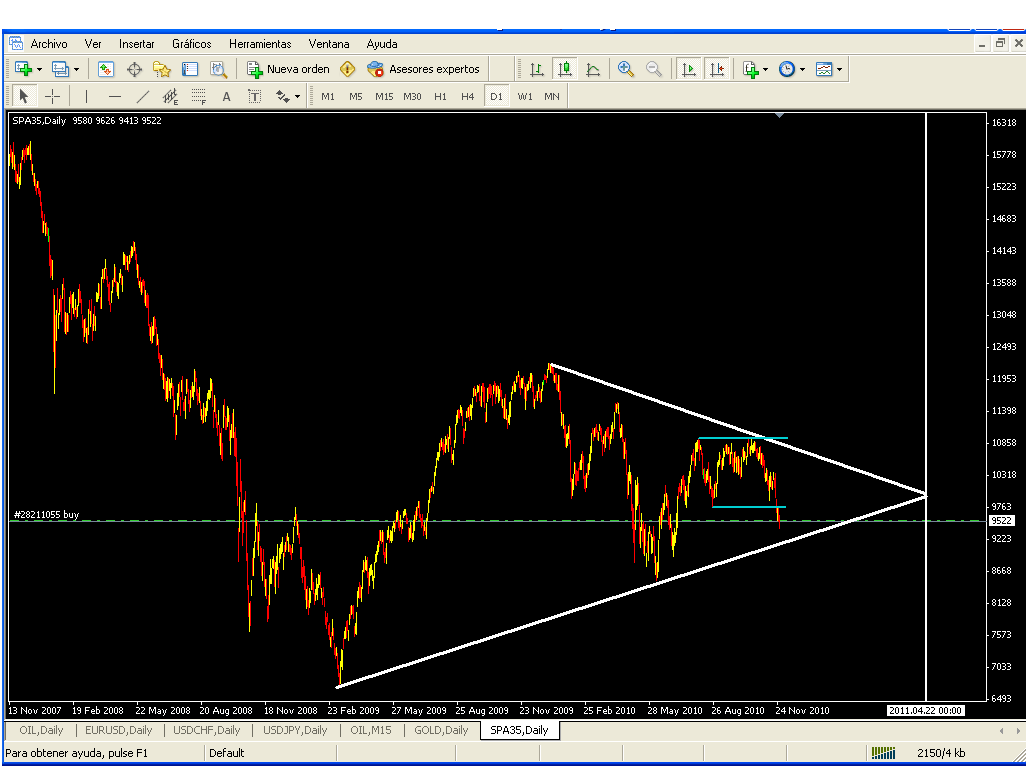The image size is (1032, 766).
Task: Click the profiles icon
Action: (61, 69)
